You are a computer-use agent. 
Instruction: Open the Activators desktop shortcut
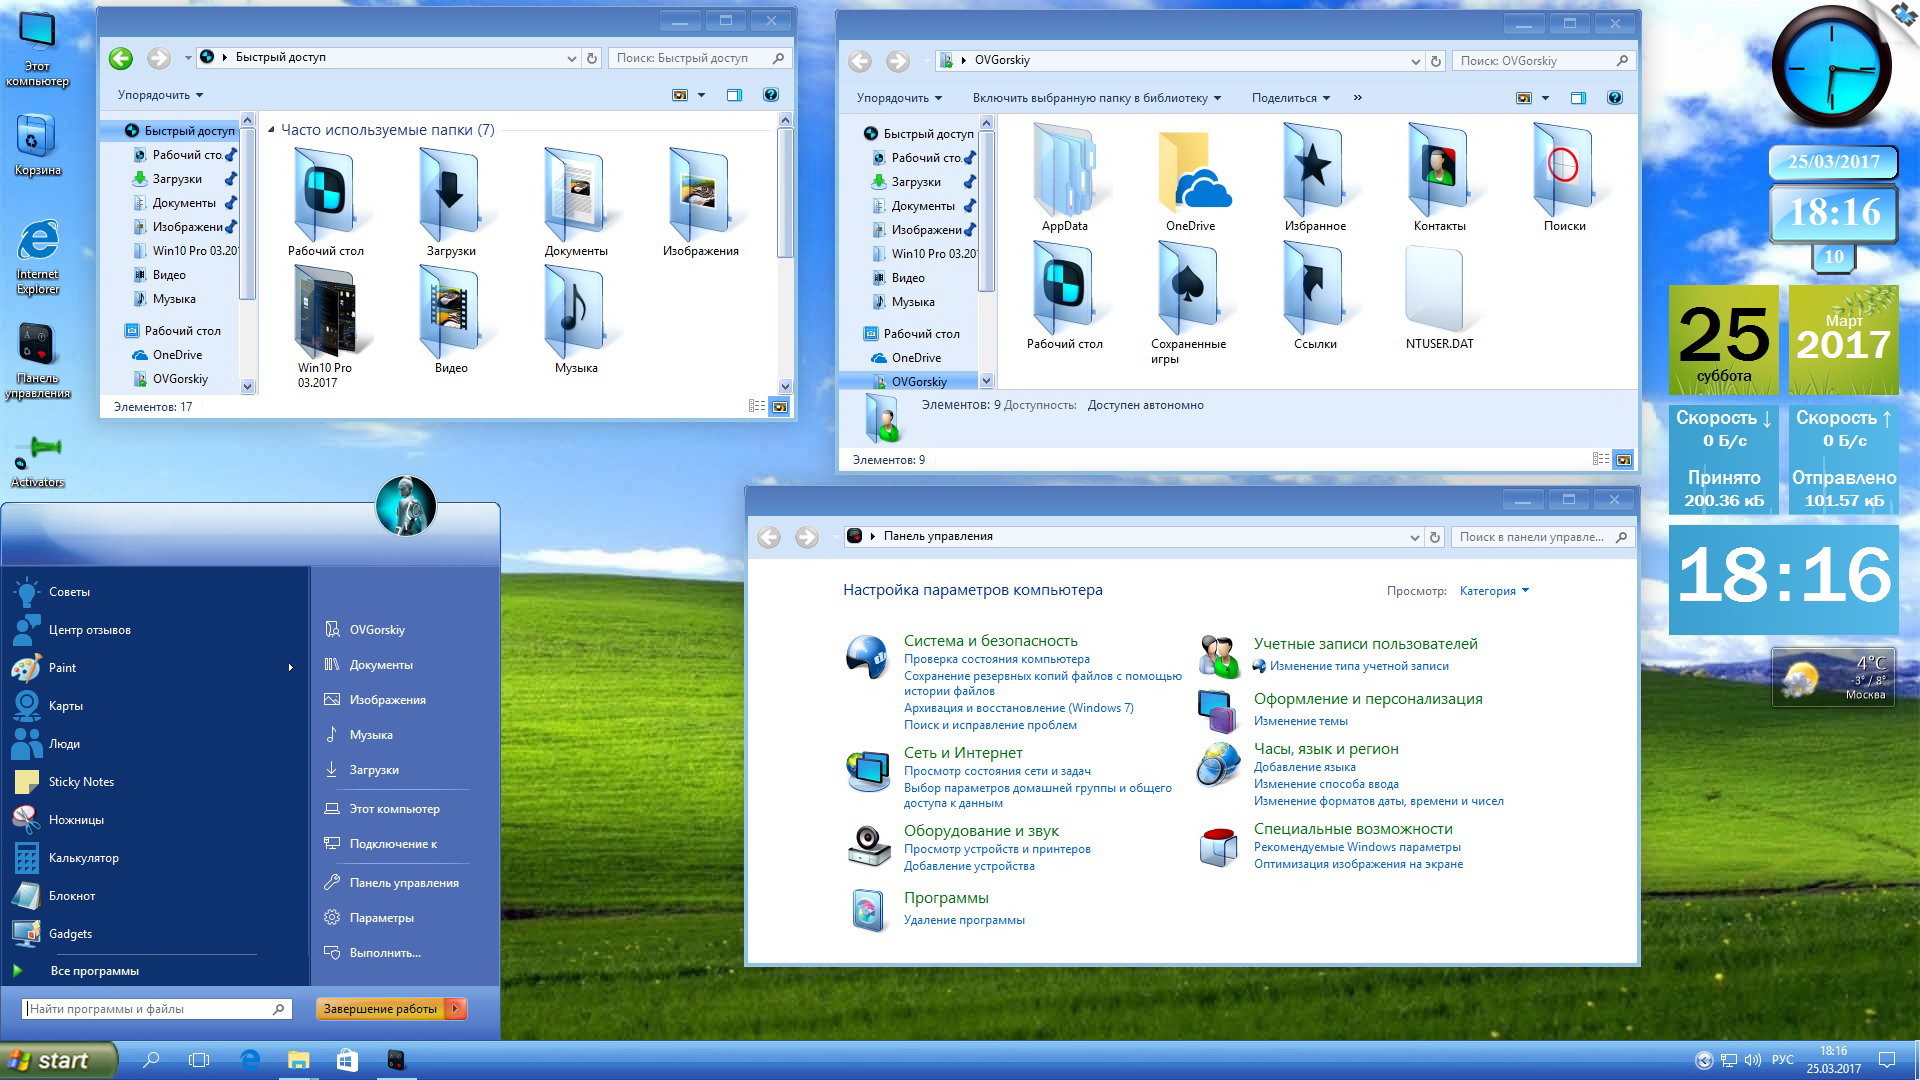[37, 461]
